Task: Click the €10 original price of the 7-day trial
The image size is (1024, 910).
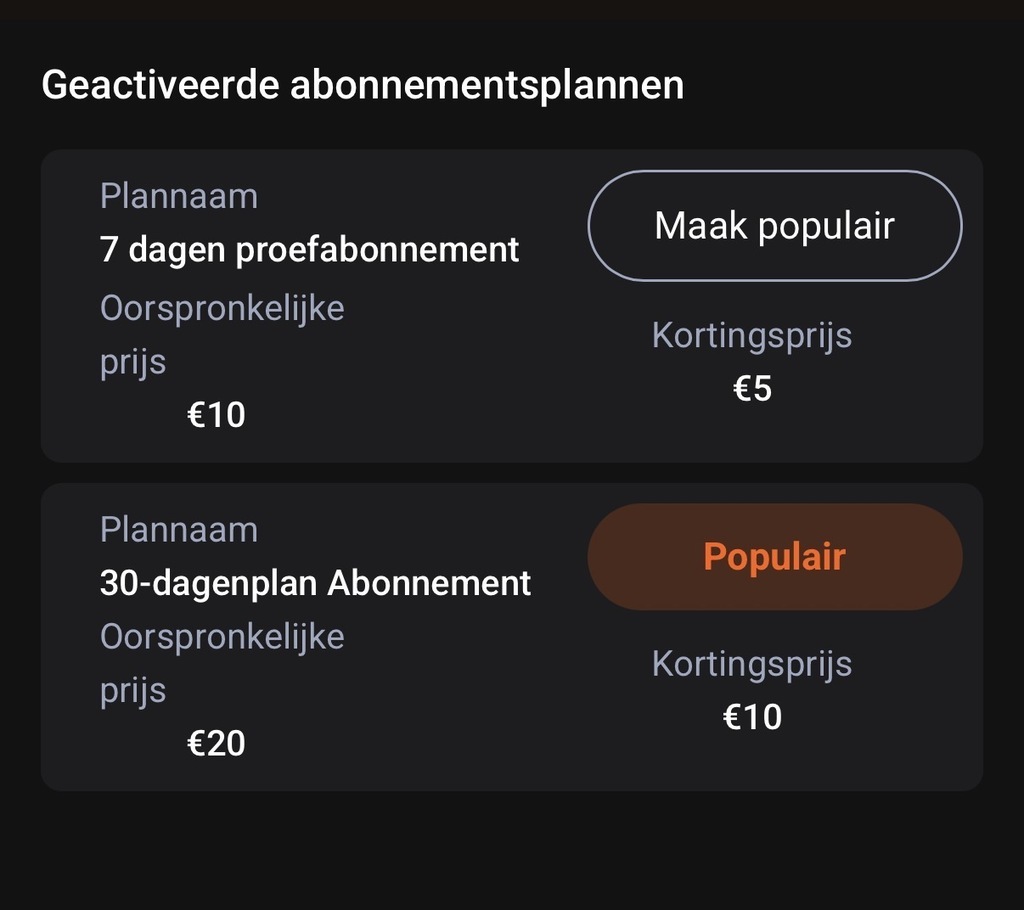Action: 216,413
